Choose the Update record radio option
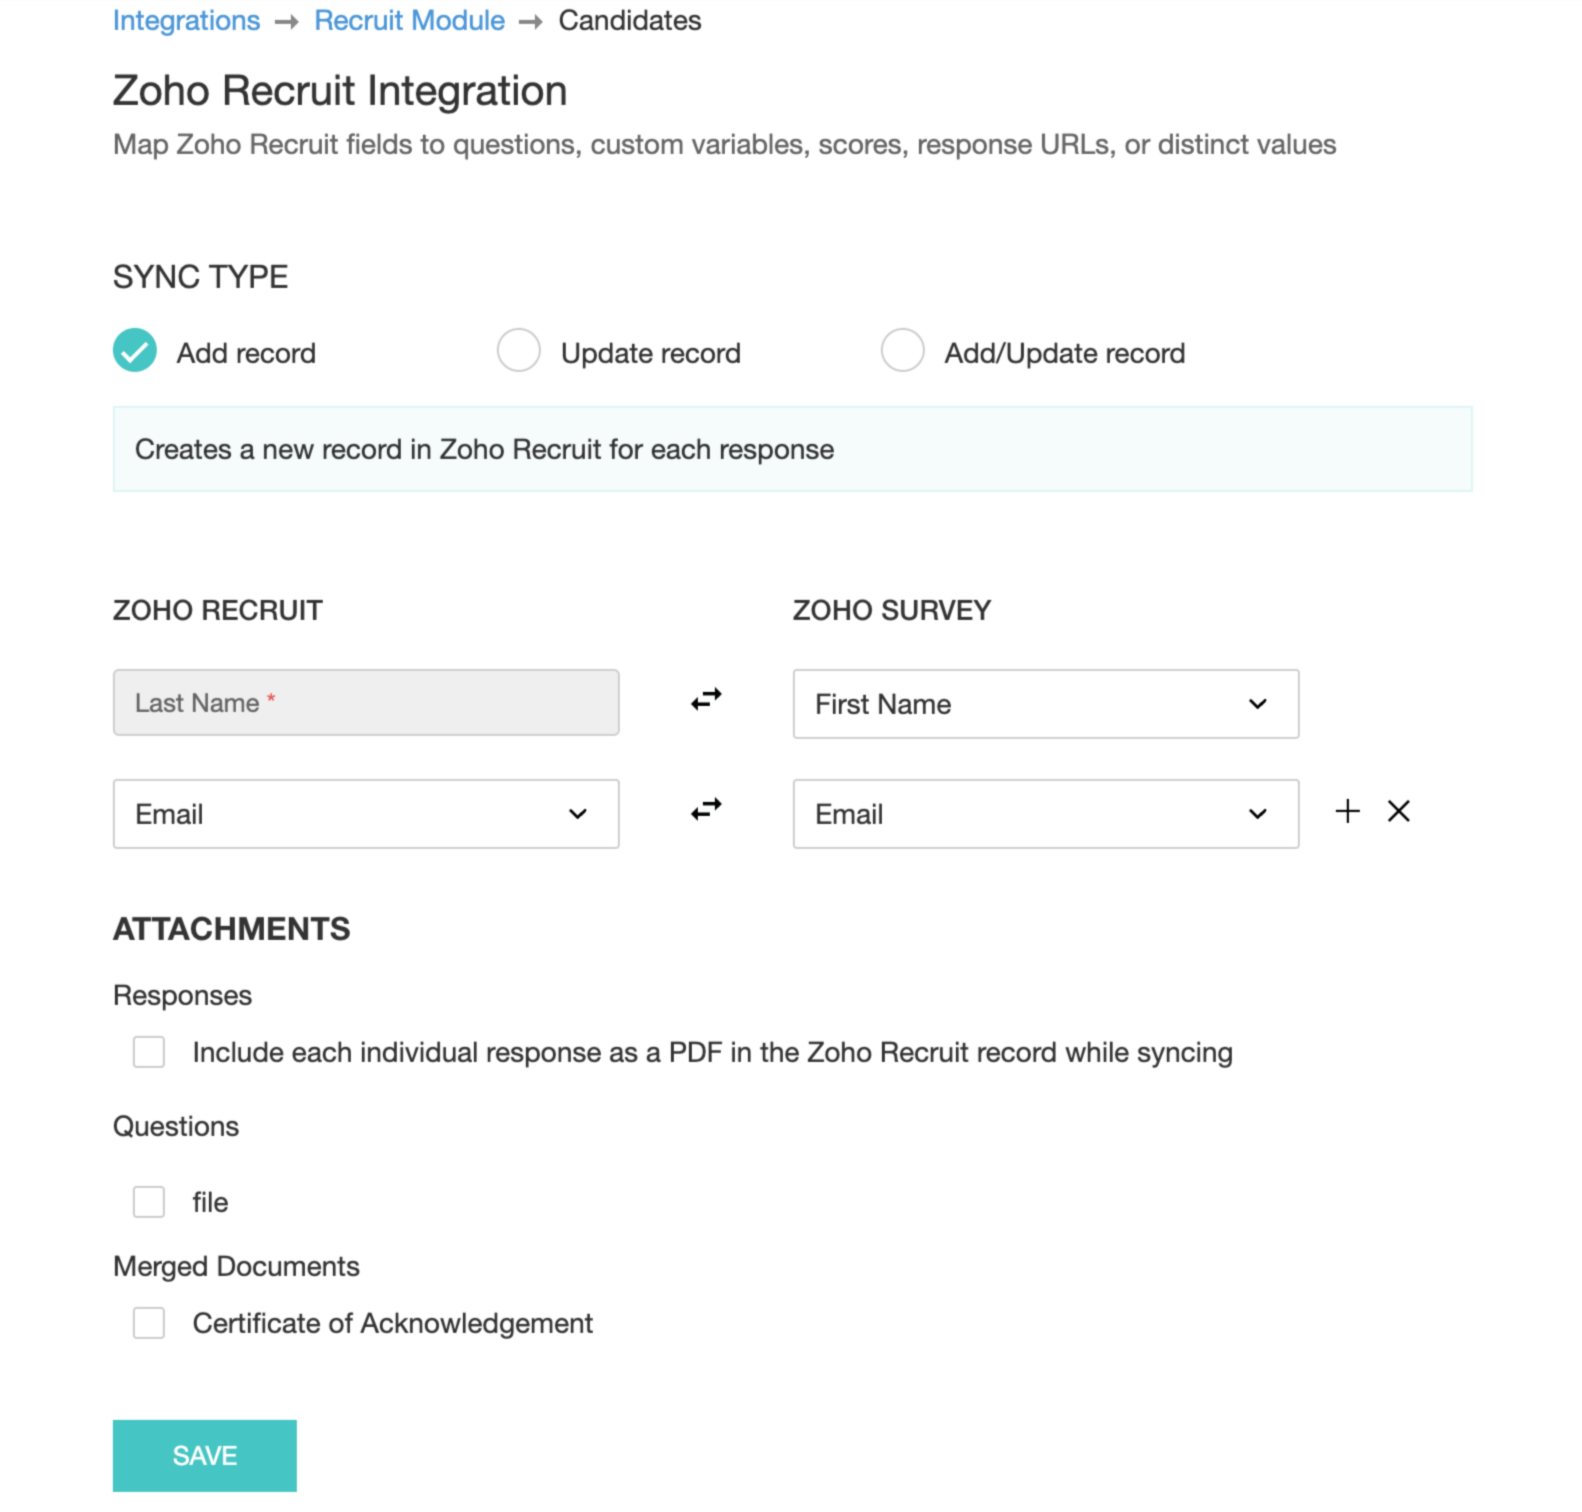 coord(519,351)
